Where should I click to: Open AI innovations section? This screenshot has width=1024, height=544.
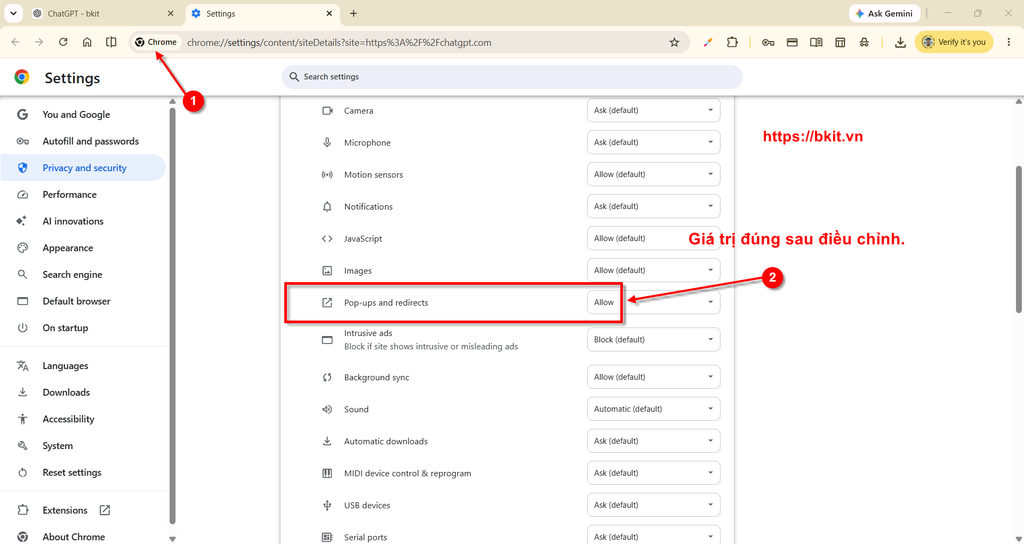tap(83, 221)
